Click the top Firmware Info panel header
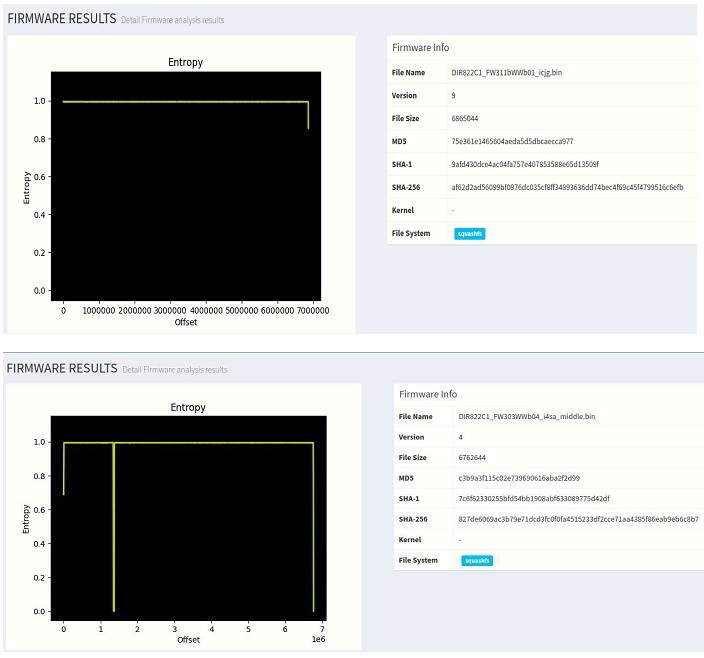This screenshot has height=658, width=704. point(420,47)
